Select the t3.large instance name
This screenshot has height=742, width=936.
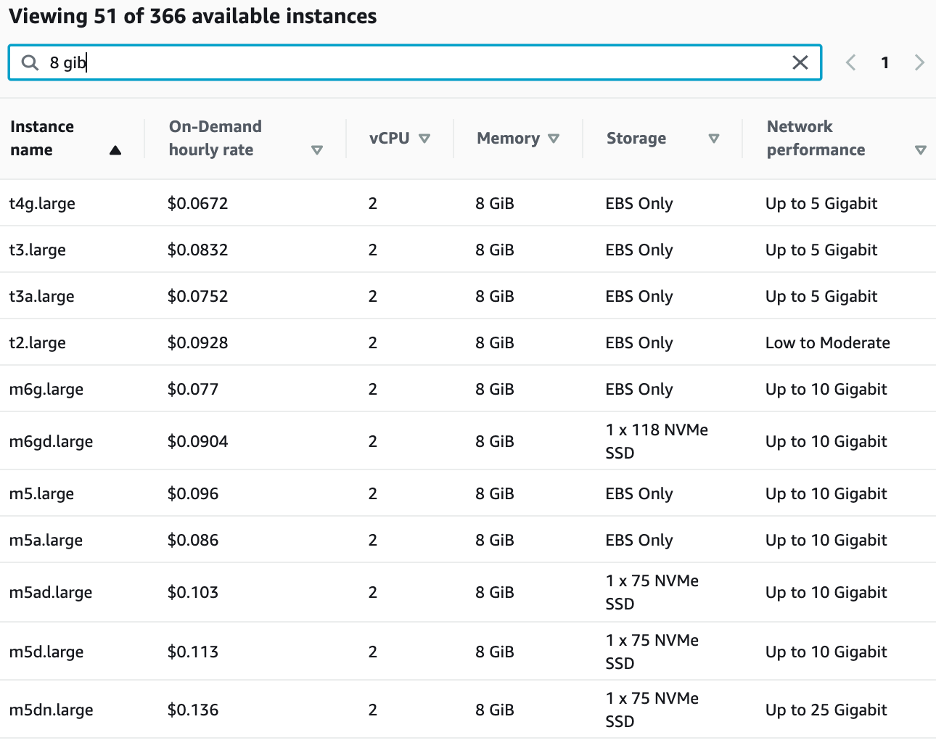[38, 250]
